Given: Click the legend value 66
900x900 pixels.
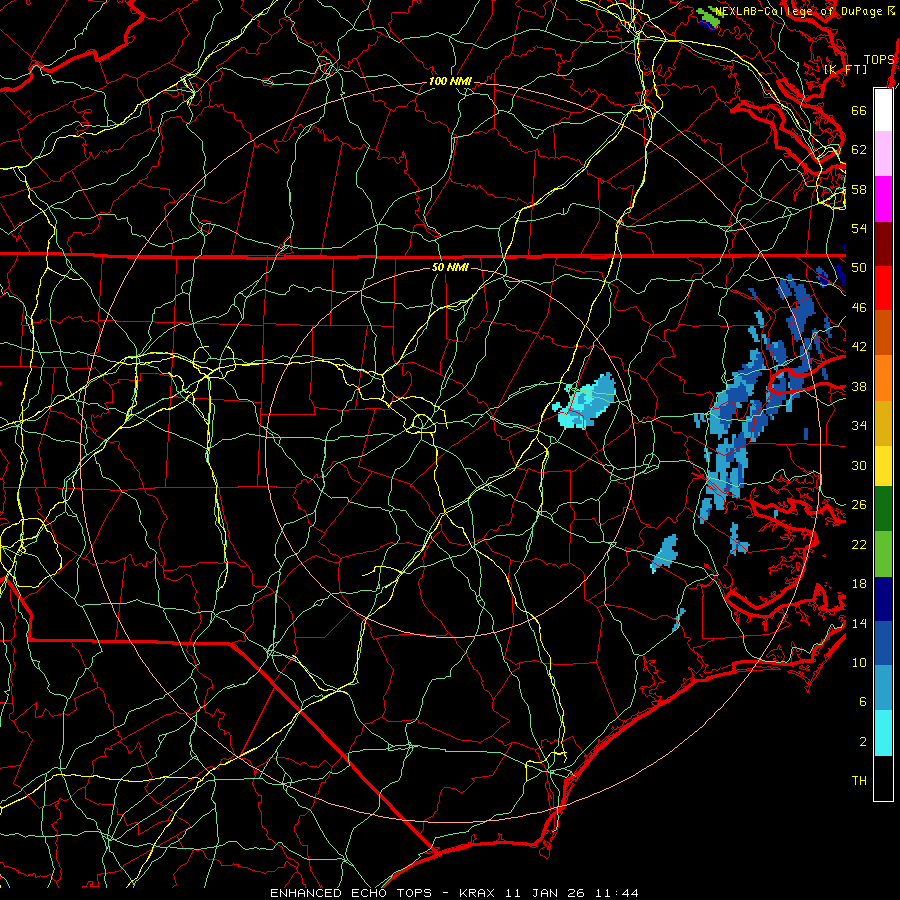Looking at the screenshot, I should tap(859, 110).
